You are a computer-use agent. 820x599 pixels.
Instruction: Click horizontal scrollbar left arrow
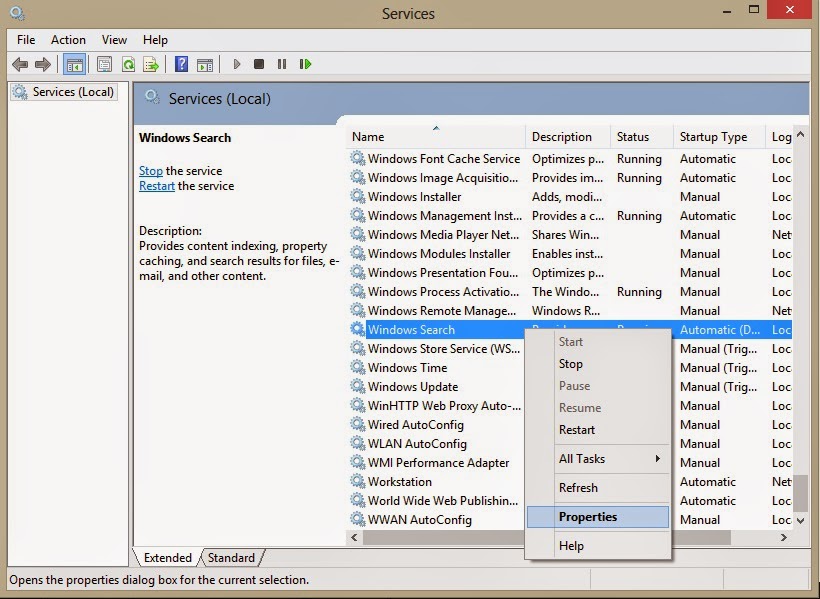tap(355, 537)
